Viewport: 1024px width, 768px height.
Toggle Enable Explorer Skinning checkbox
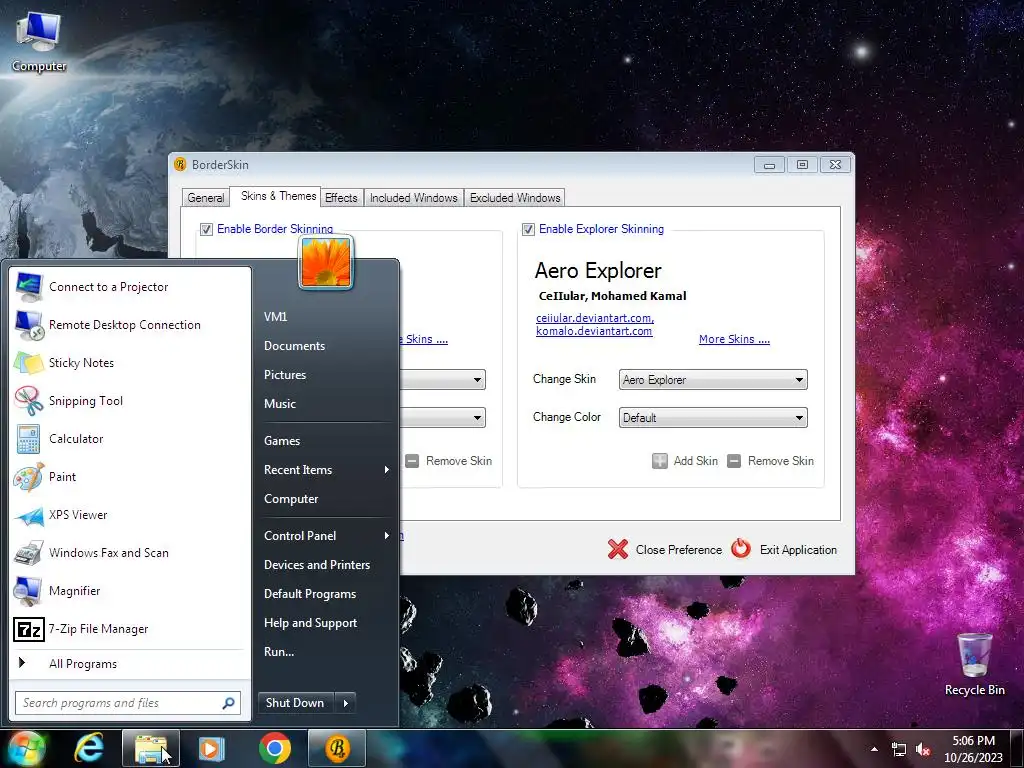[x=528, y=229]
